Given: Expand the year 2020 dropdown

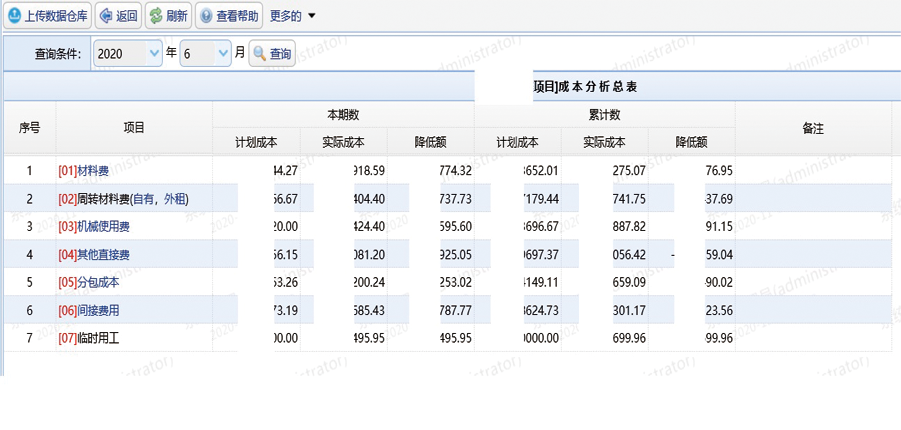Looking at the screenshot, I should (x=154, y=54).
